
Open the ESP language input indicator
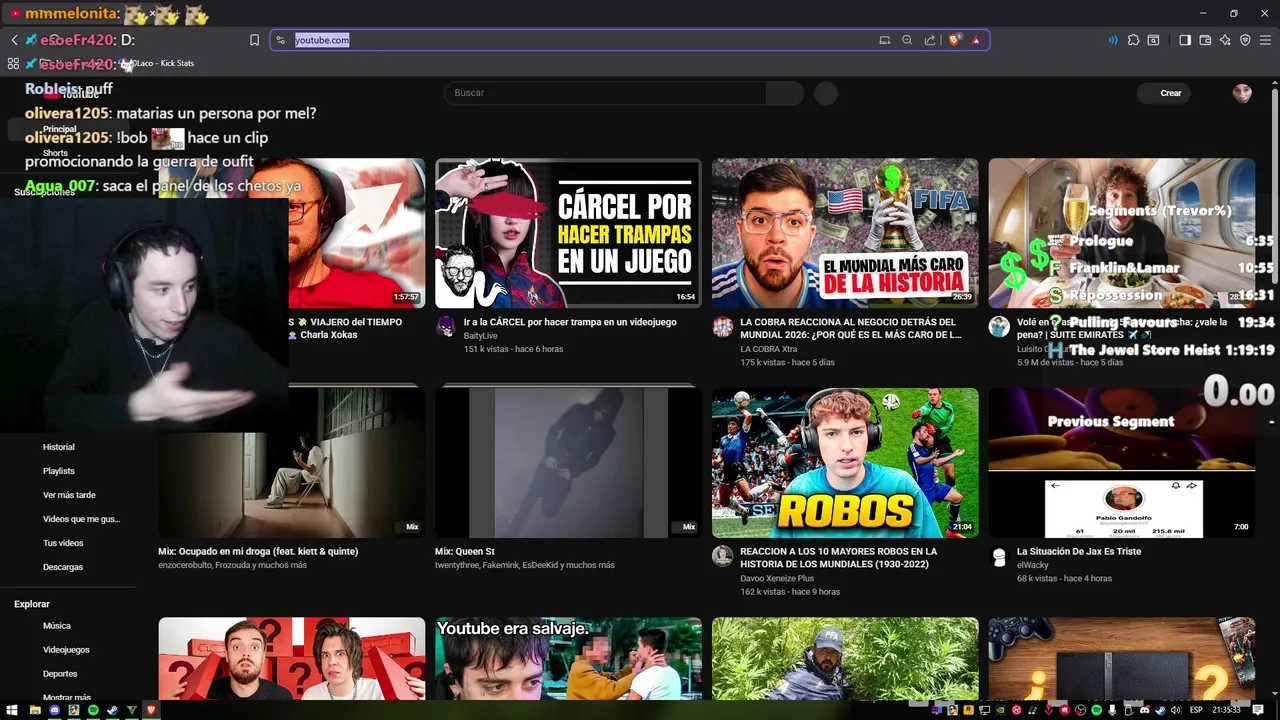[x=1196, y=710]
